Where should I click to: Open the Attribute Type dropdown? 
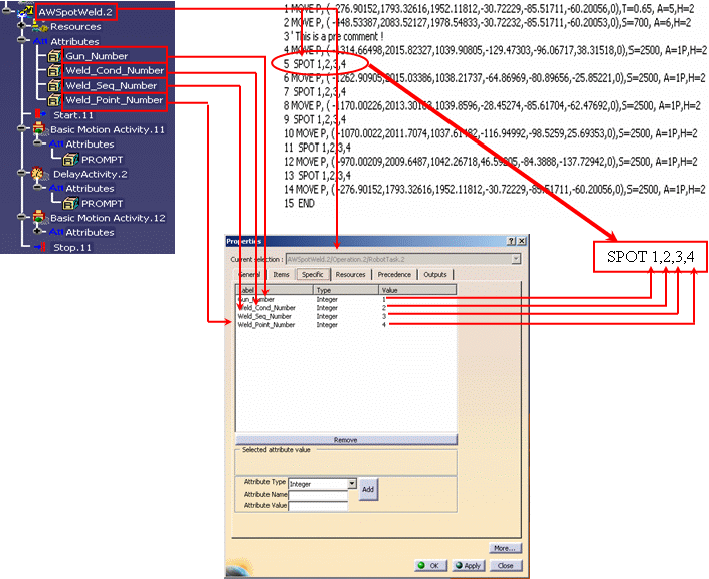coord(351,483)
